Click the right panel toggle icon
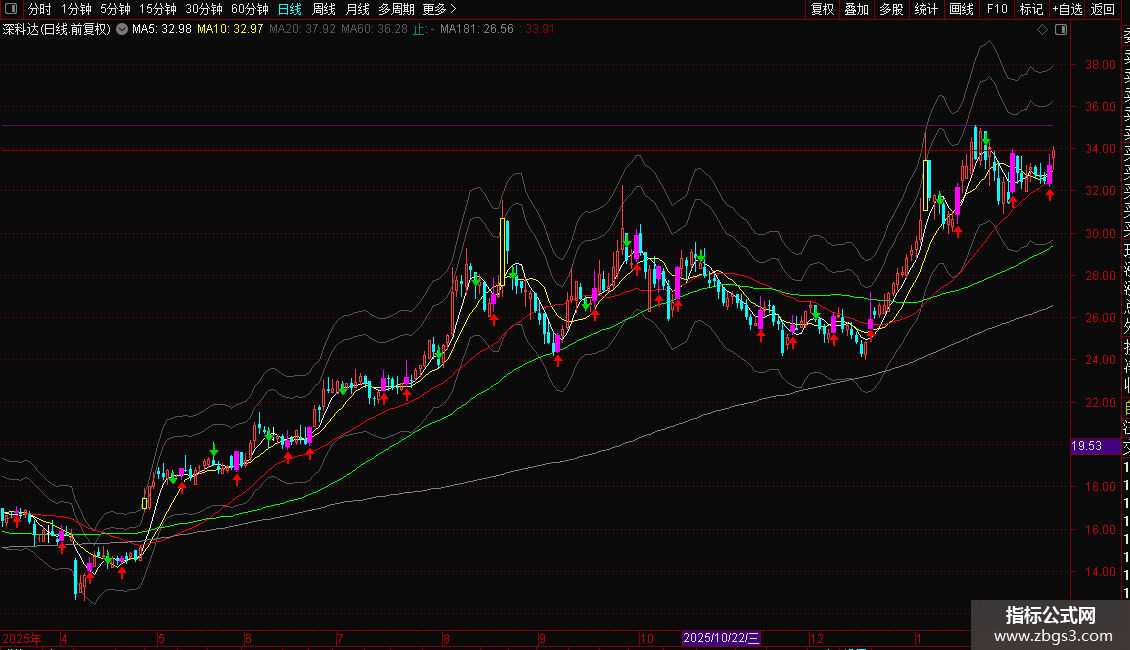 click(1061, 30)
